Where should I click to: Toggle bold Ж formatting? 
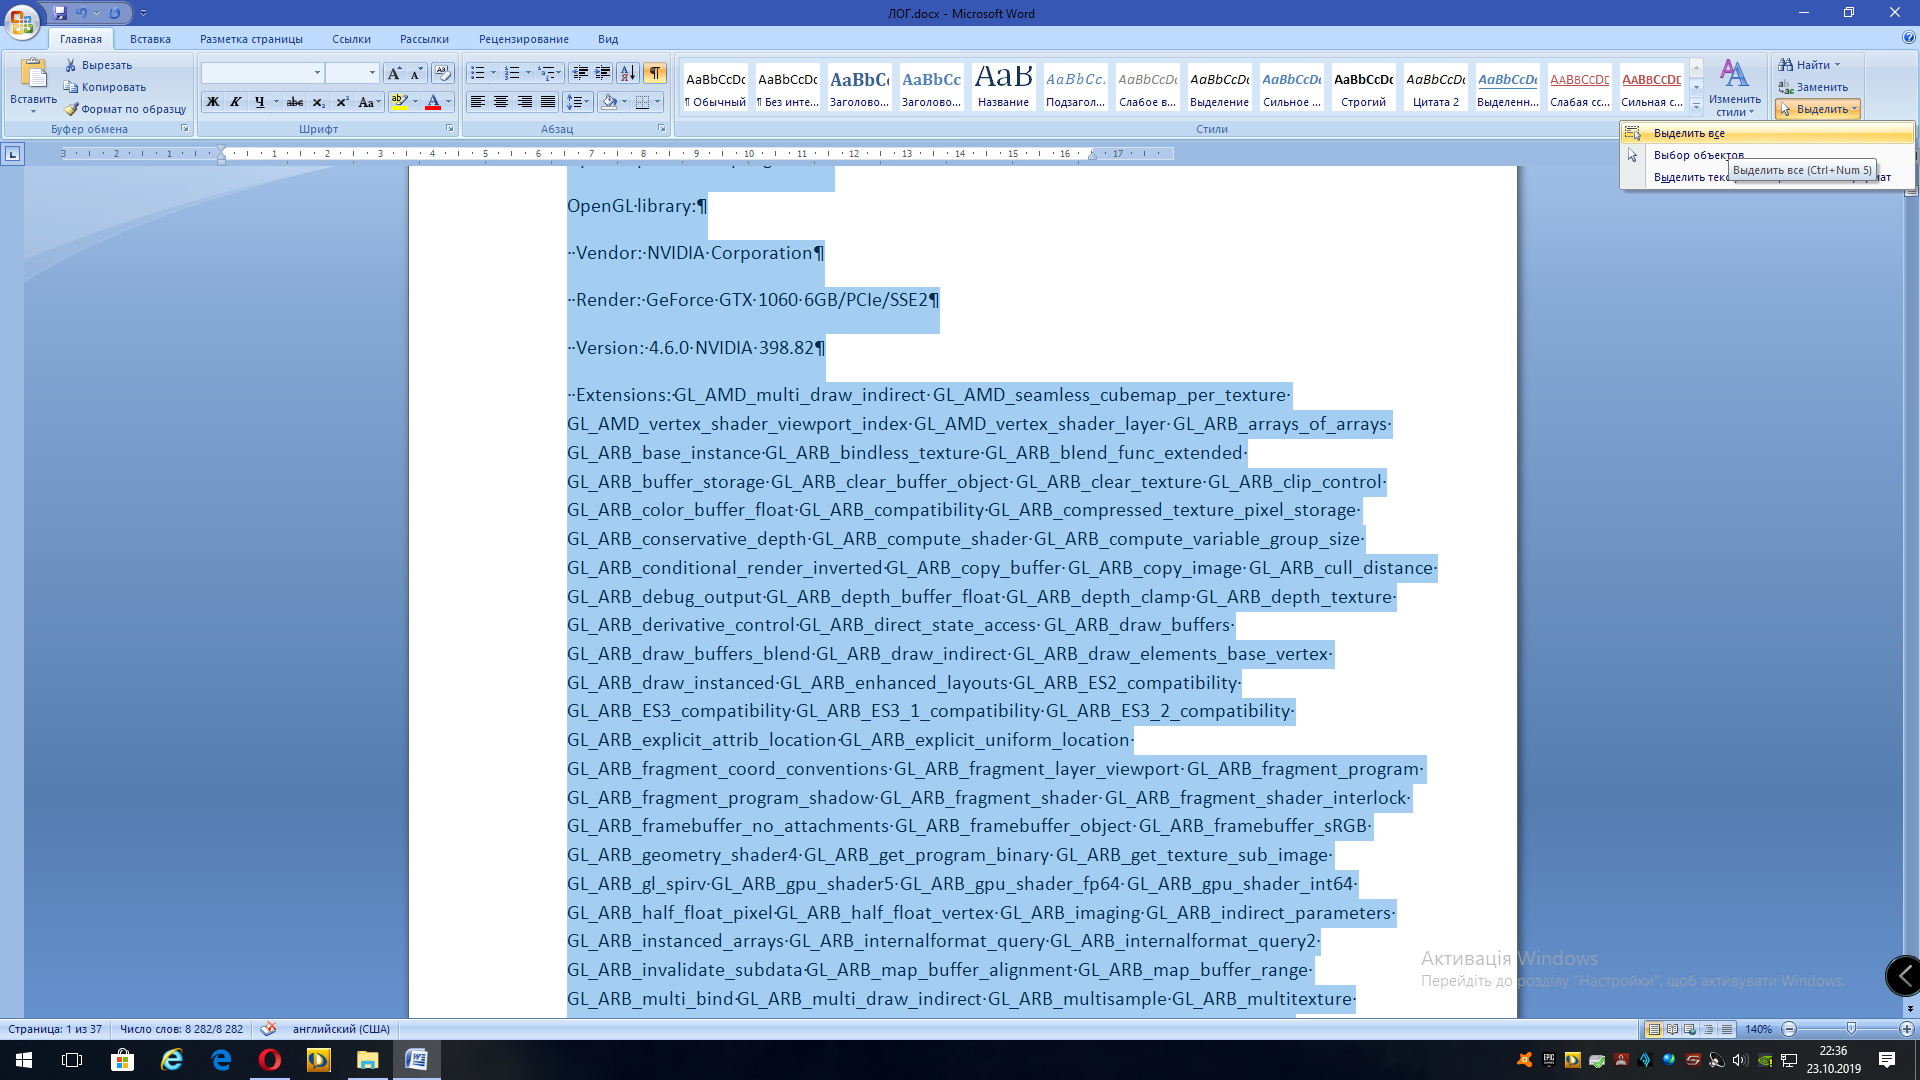[x=213, y=102]
